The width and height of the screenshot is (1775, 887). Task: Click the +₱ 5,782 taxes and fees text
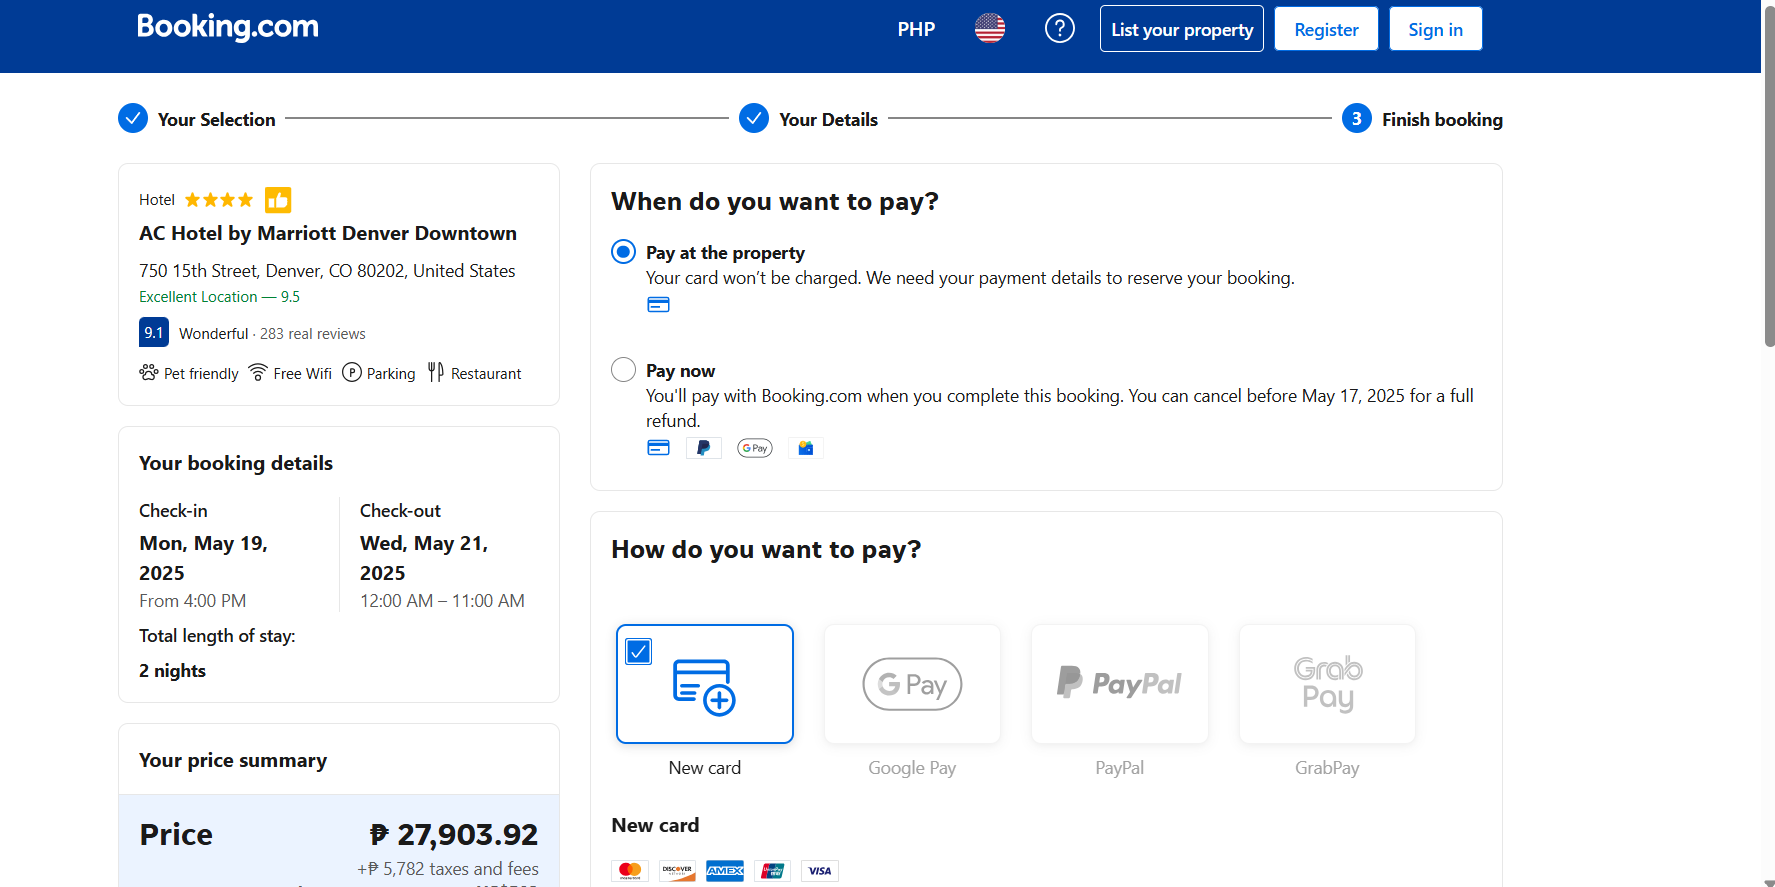point(448,869)
